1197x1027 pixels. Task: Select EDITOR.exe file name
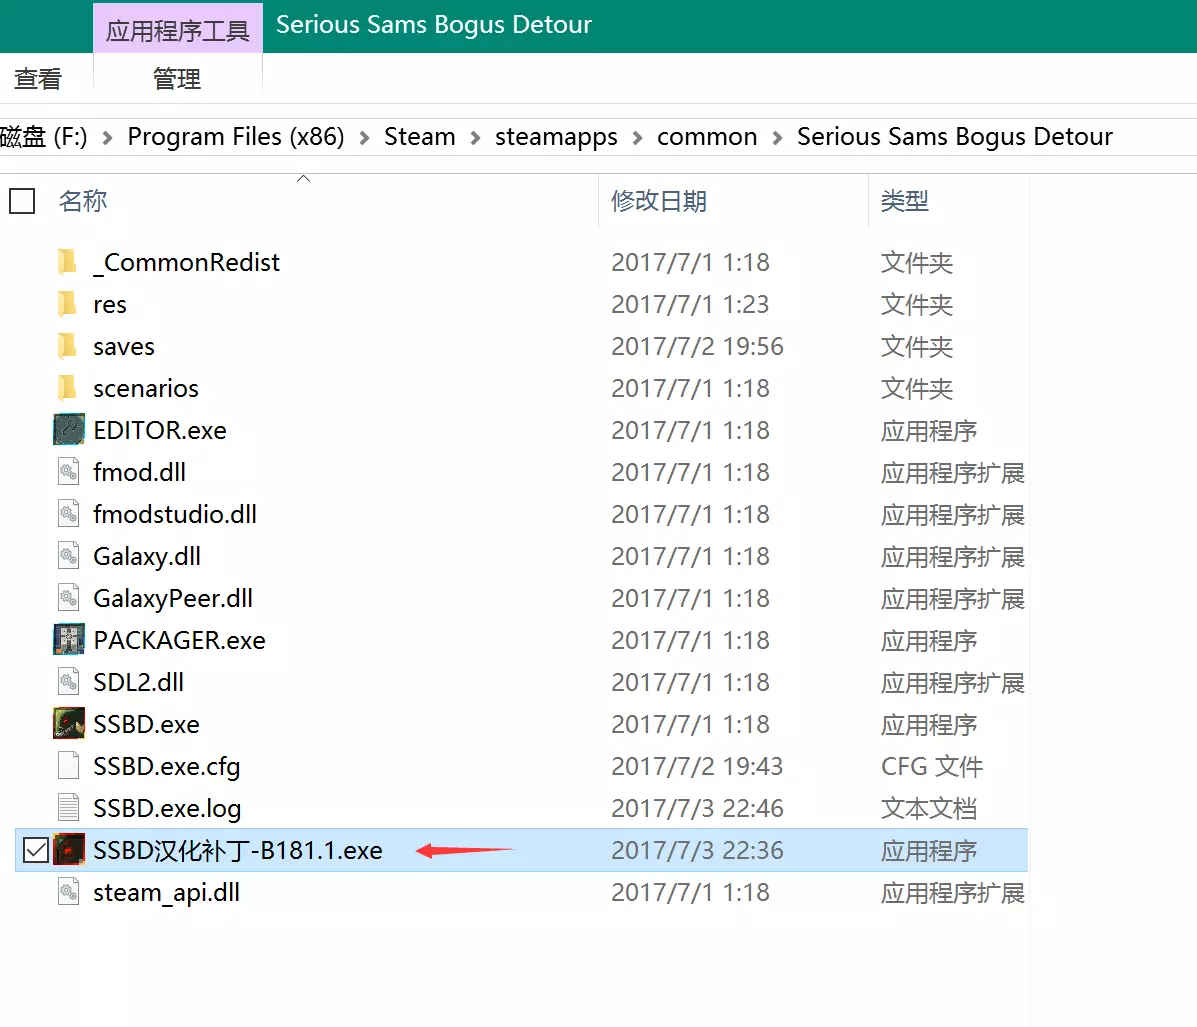coord(160,431)
